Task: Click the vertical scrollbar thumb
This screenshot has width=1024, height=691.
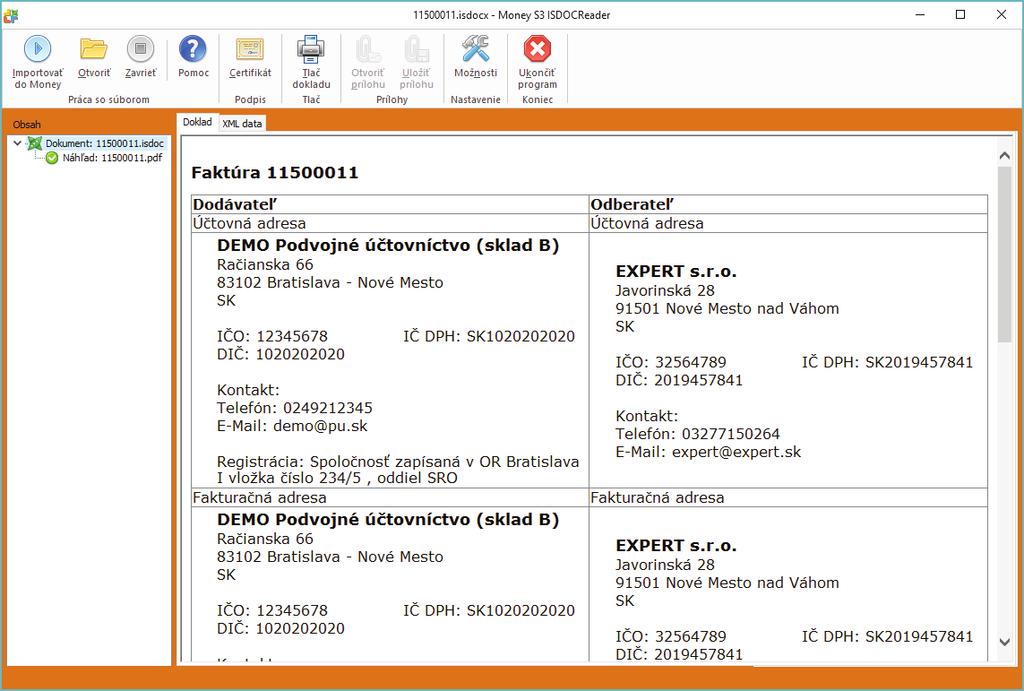Action: point(1004,254)
